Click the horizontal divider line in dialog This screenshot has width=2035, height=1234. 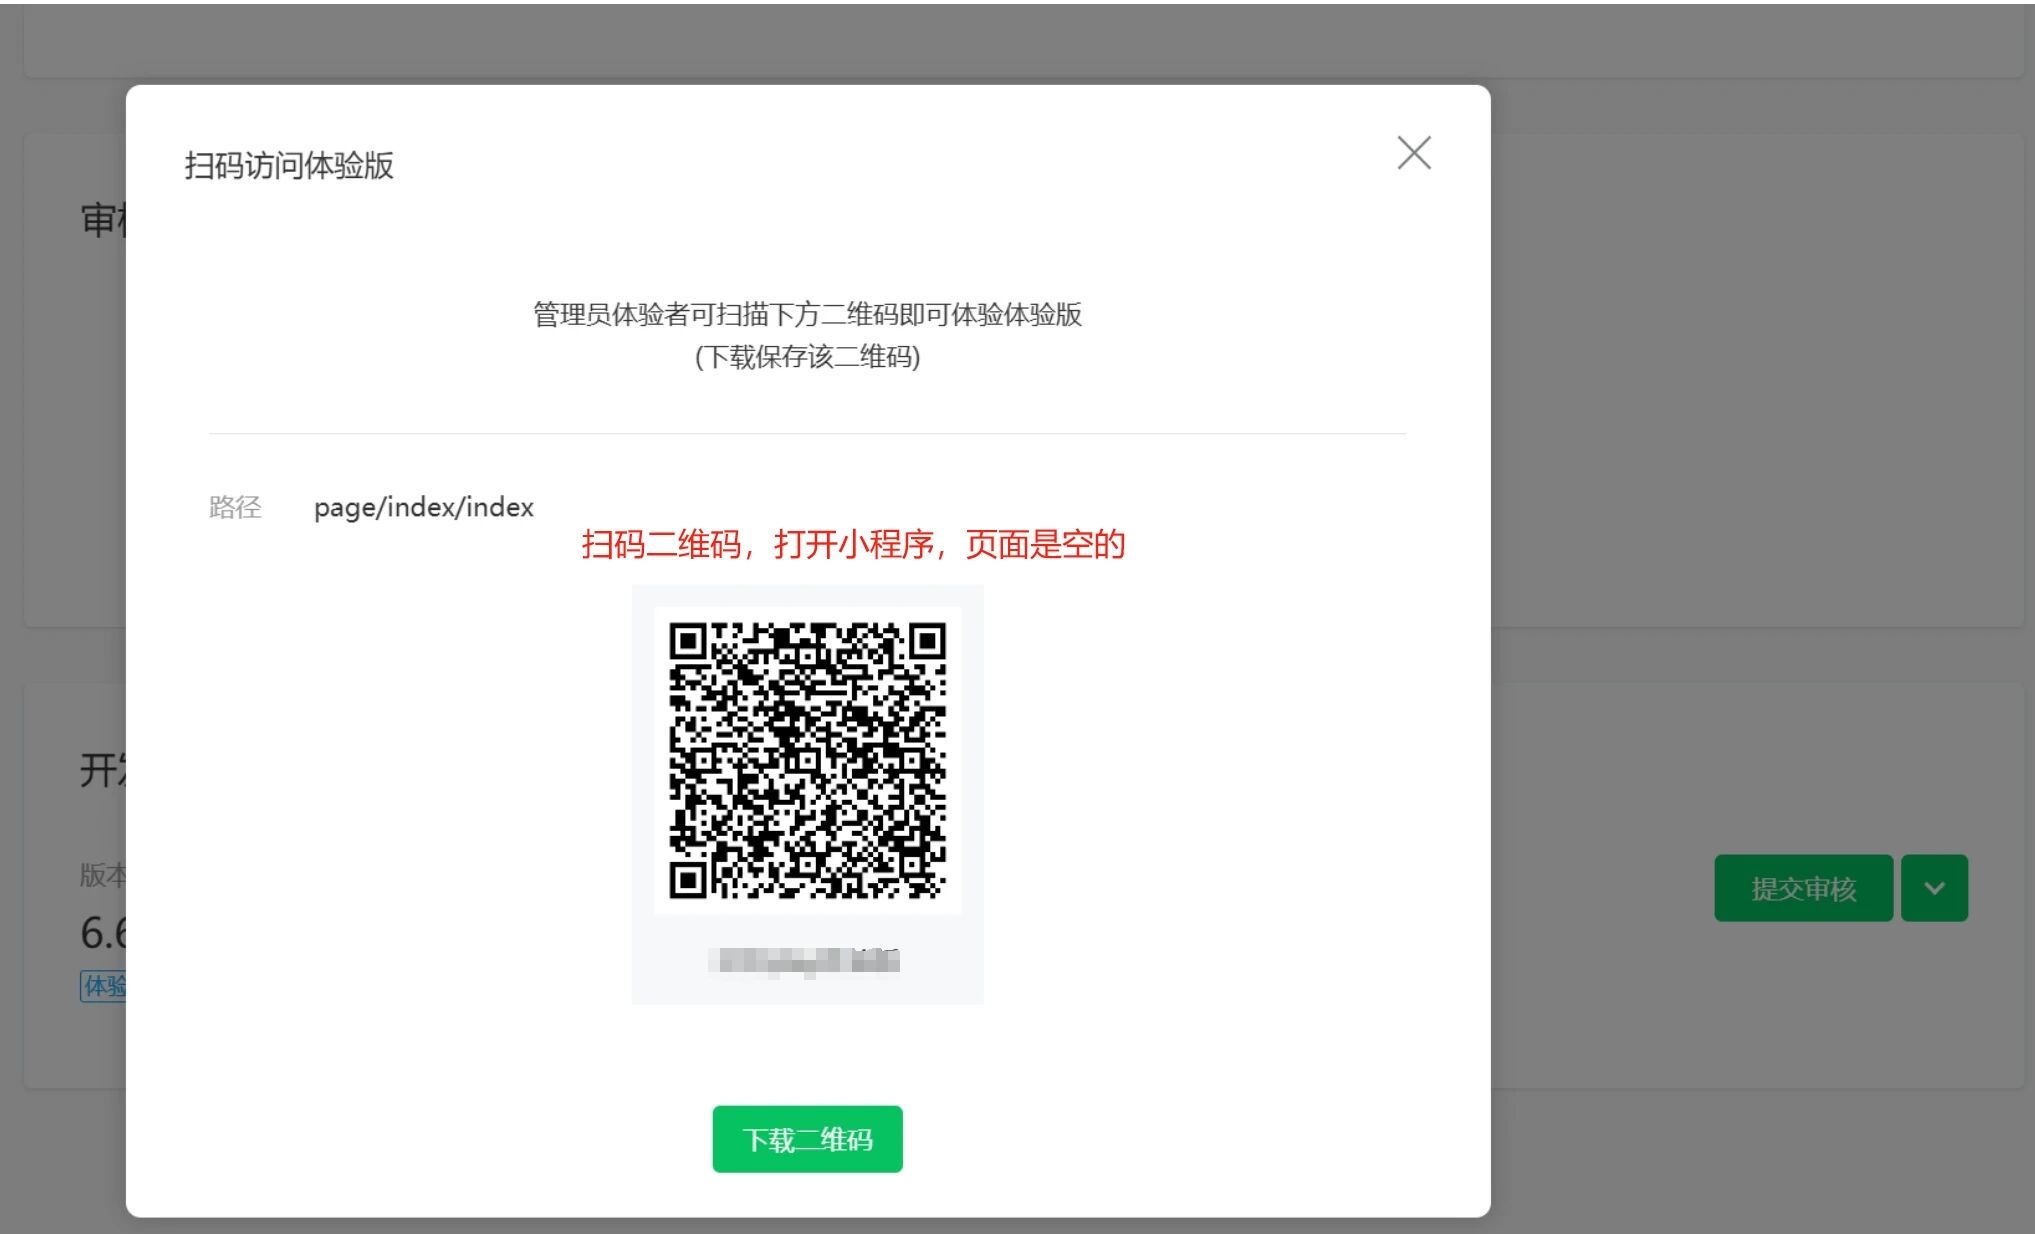coord(807,433)
